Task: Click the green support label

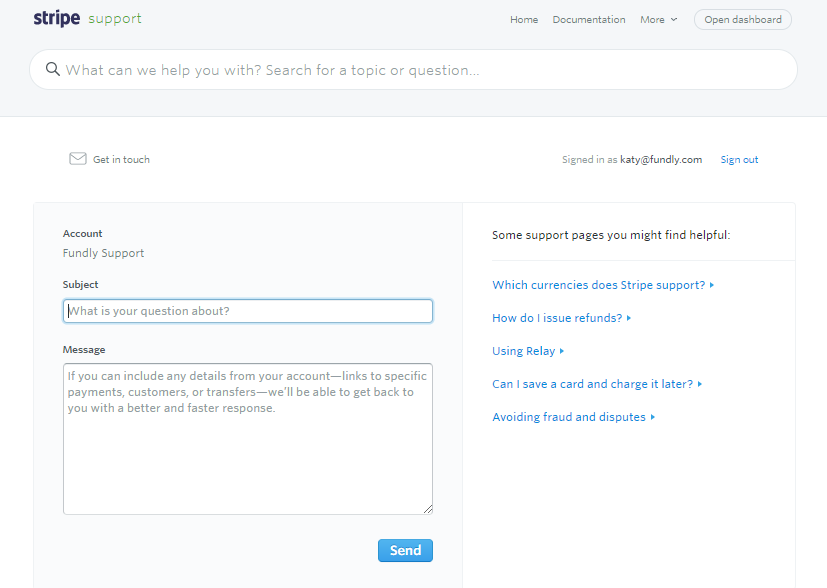Action: (115, 19)
